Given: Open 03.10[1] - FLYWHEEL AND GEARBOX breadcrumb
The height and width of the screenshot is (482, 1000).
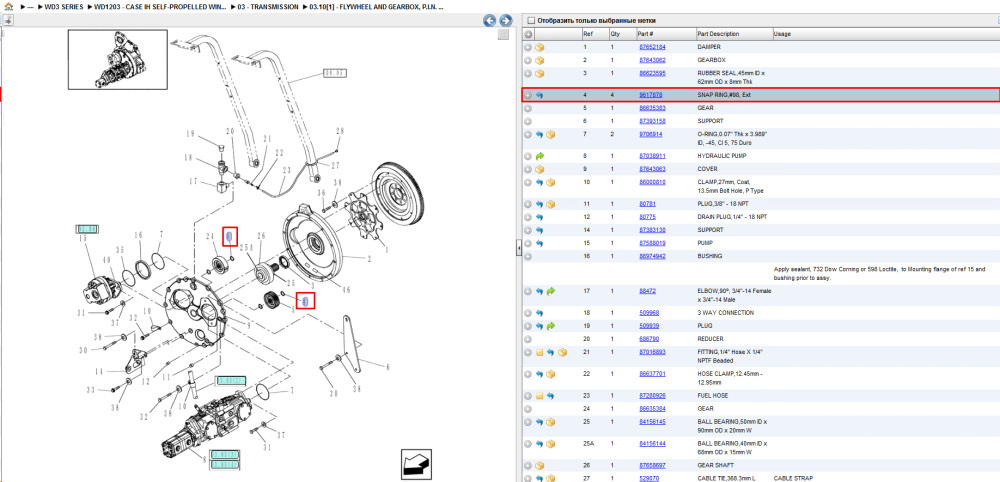Looking at the screenshot, I should pyautogui.click(x=376, y=6).
